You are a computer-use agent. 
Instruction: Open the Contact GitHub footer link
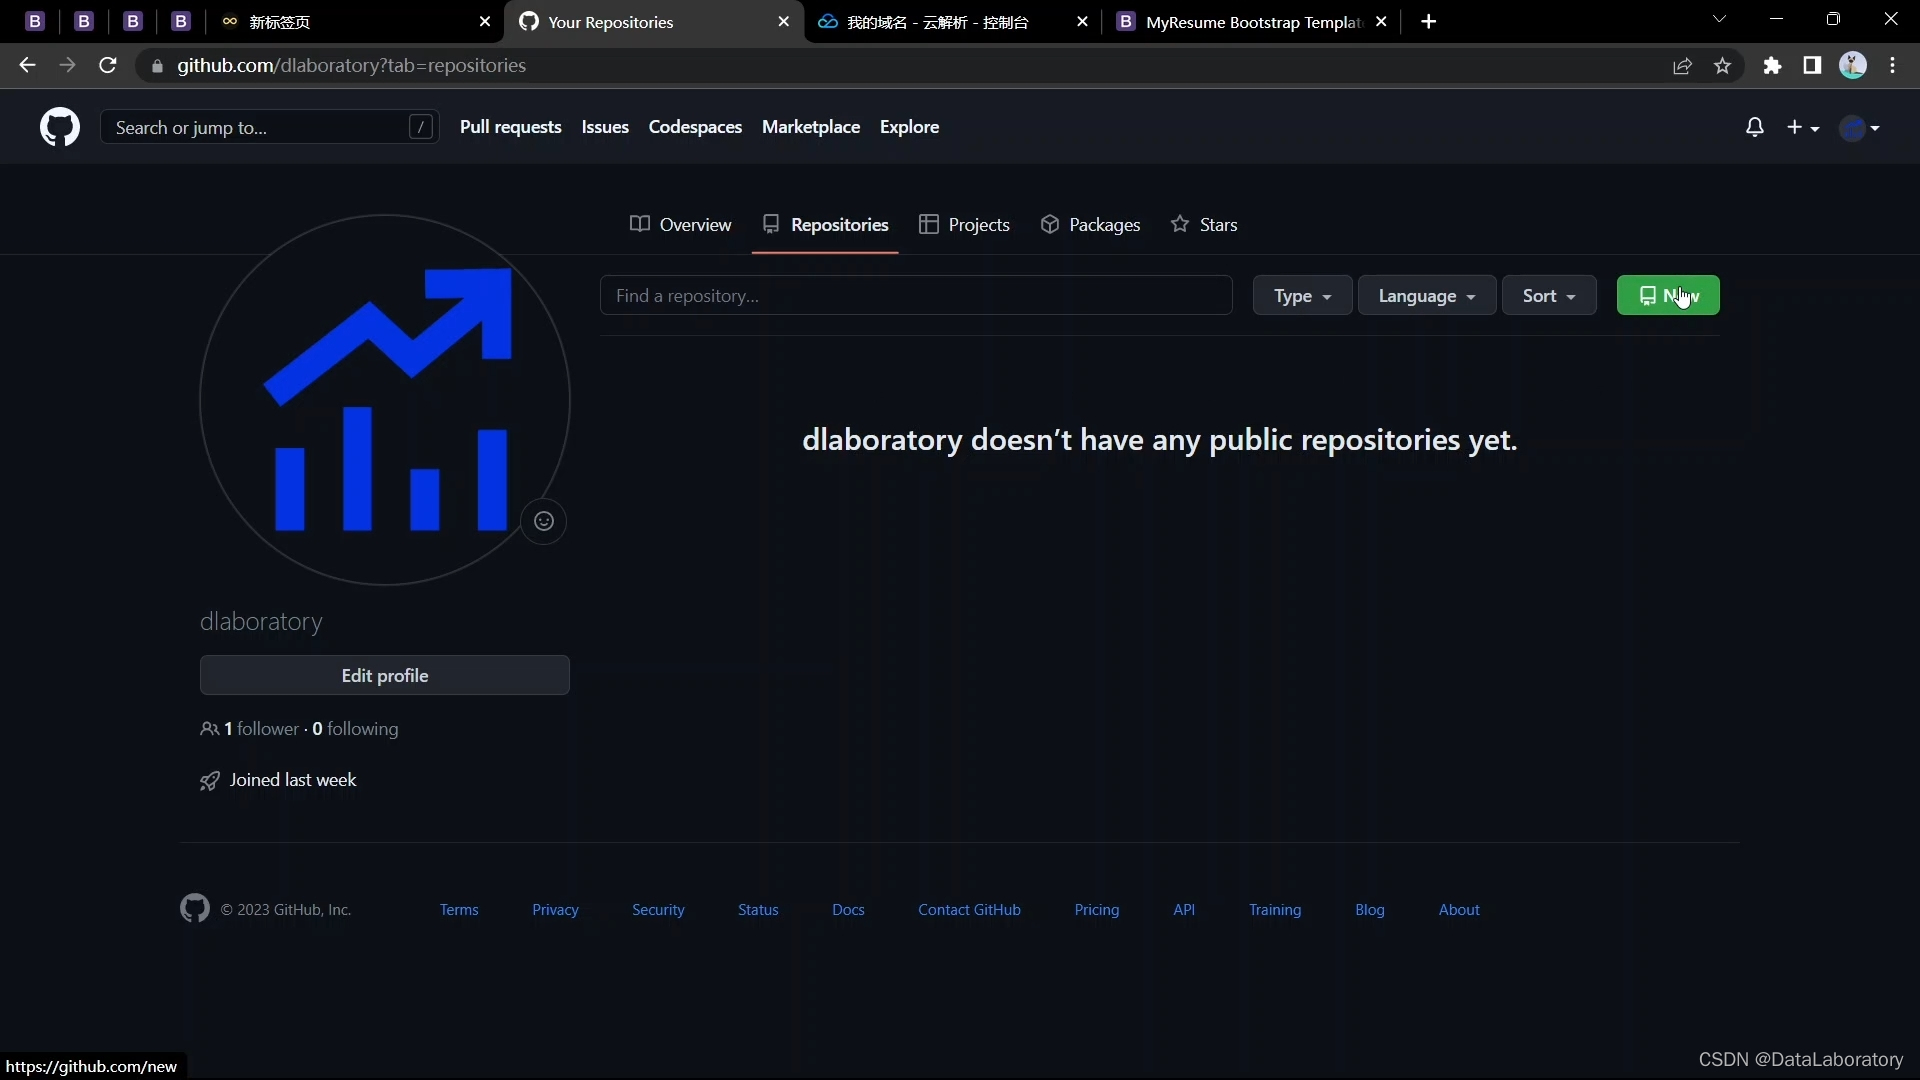(x=969, y=910)
